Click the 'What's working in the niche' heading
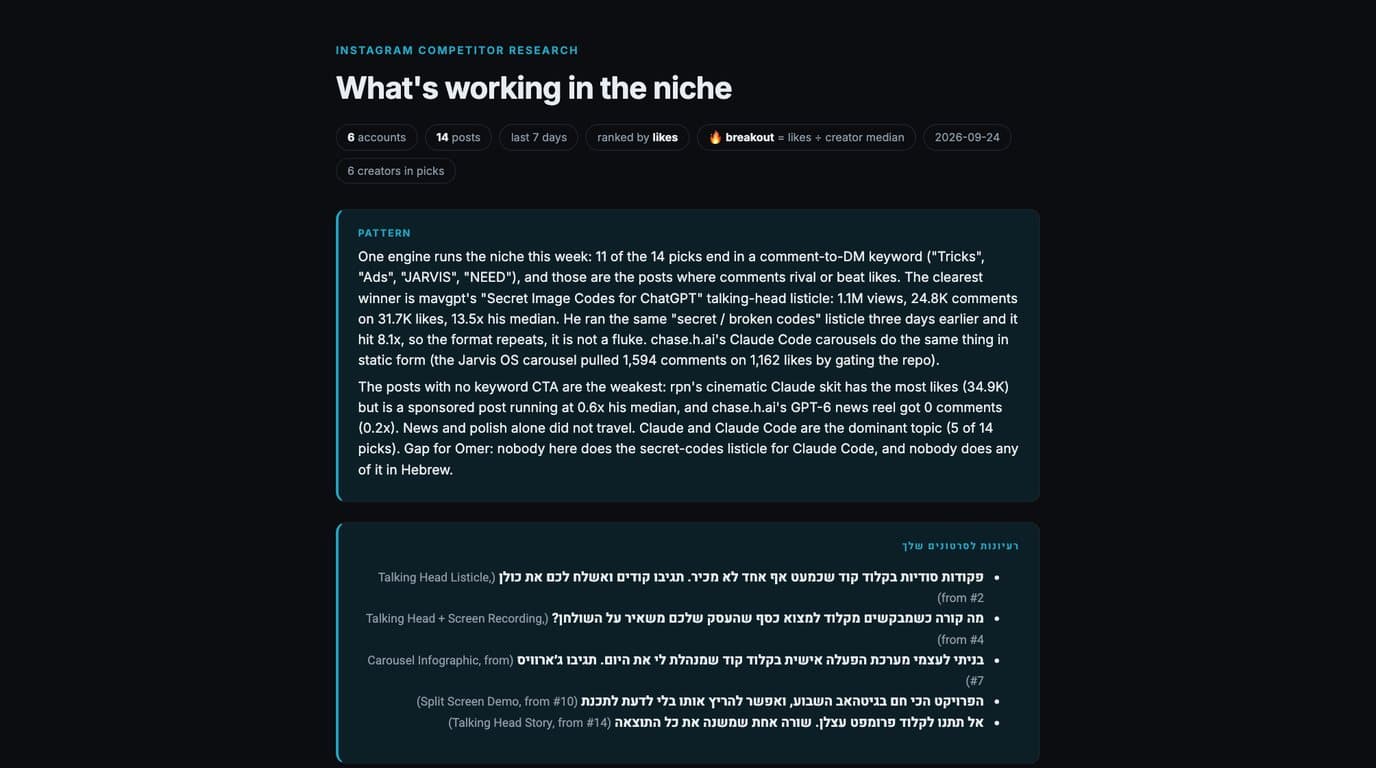This screenshot has height=768, width=1376. point(534,88)
